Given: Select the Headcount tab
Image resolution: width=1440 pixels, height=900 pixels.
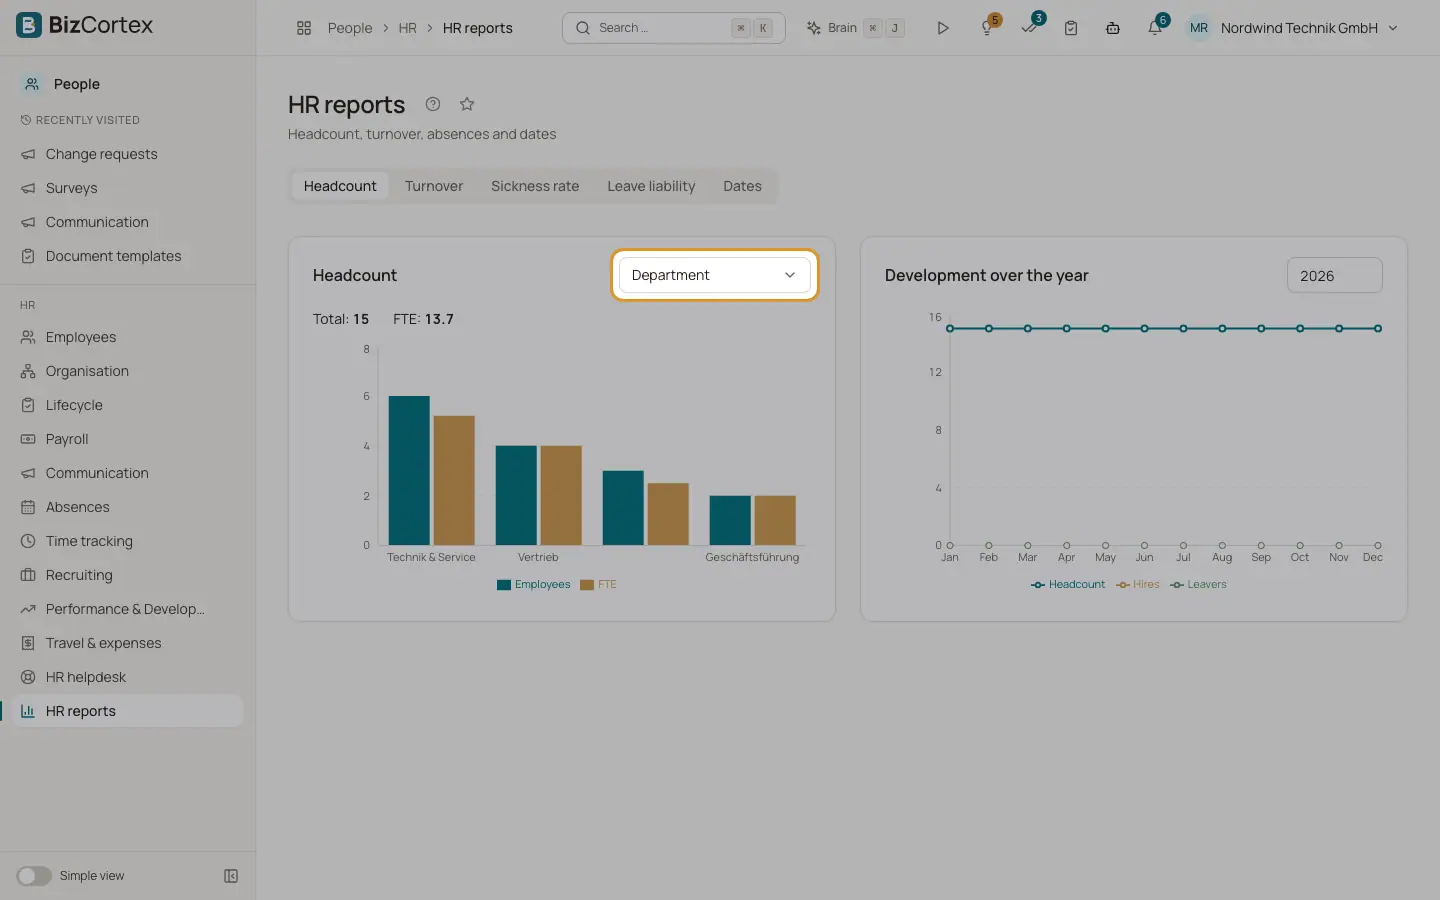Looking at the screenshot, I should pyautogui.click(x=340, y=186).
